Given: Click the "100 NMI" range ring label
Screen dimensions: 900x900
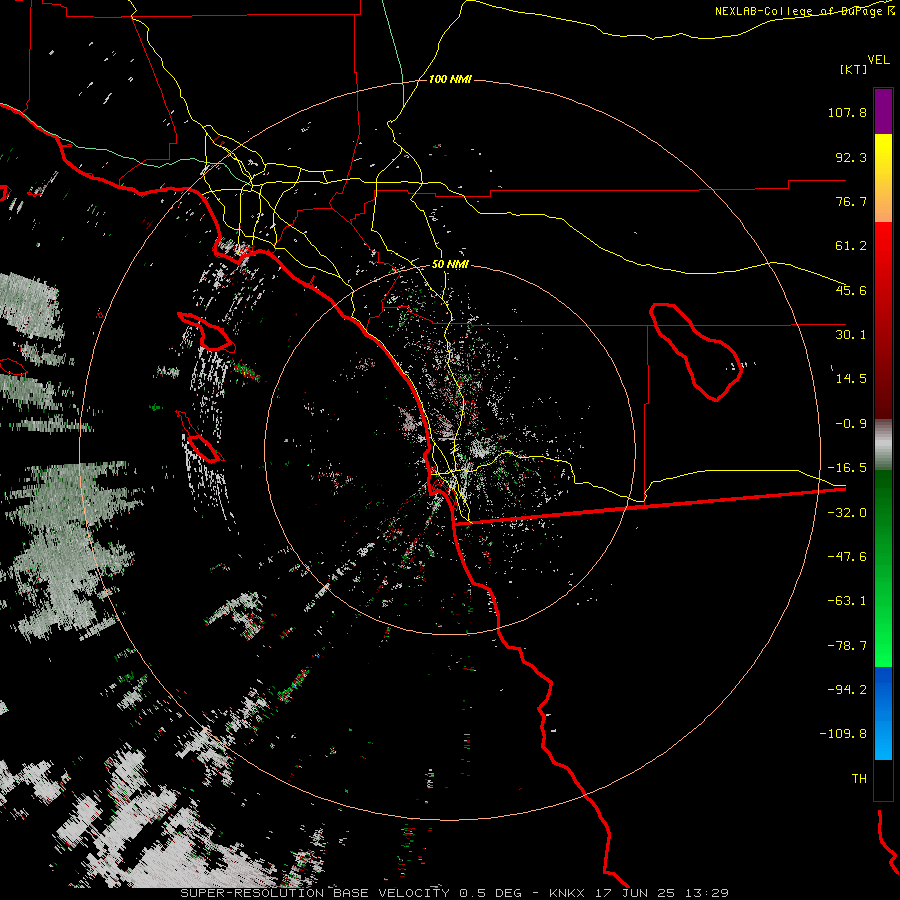Looking at the screenshot, I should click(x=450, y=79).
